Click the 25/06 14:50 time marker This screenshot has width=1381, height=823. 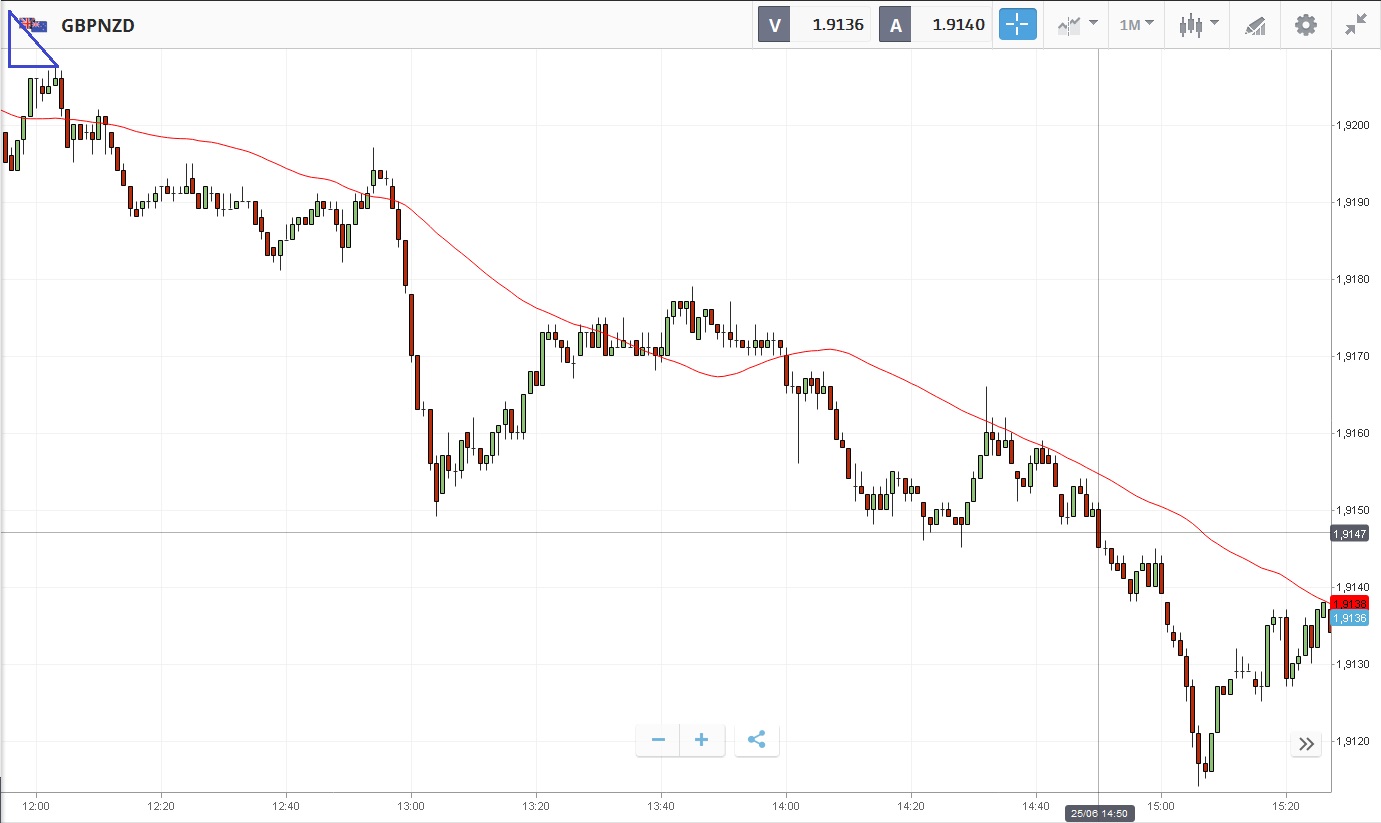1099,814
